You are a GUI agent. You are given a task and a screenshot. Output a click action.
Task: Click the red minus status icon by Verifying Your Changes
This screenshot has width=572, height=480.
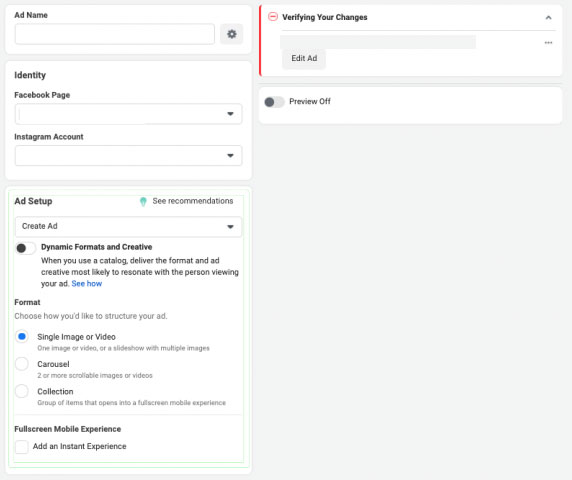coord(273,17)
